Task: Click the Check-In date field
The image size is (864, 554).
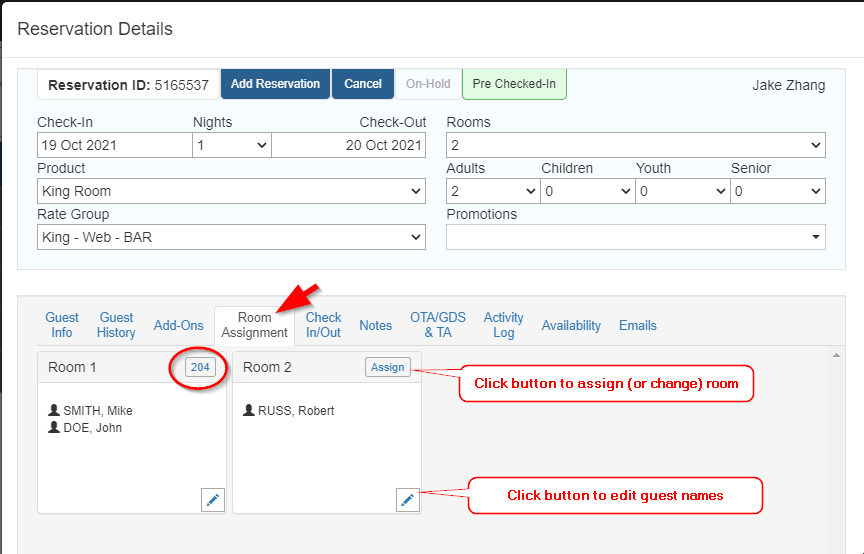Action: 114,145
